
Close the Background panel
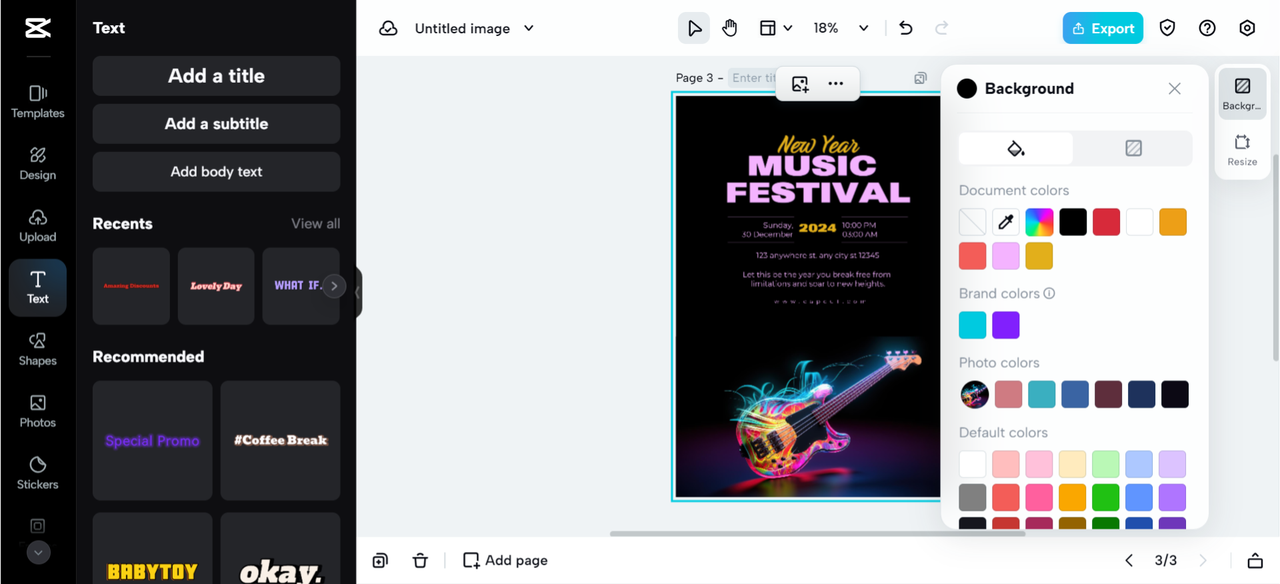pyautogui.click(x=1174, y=89)
